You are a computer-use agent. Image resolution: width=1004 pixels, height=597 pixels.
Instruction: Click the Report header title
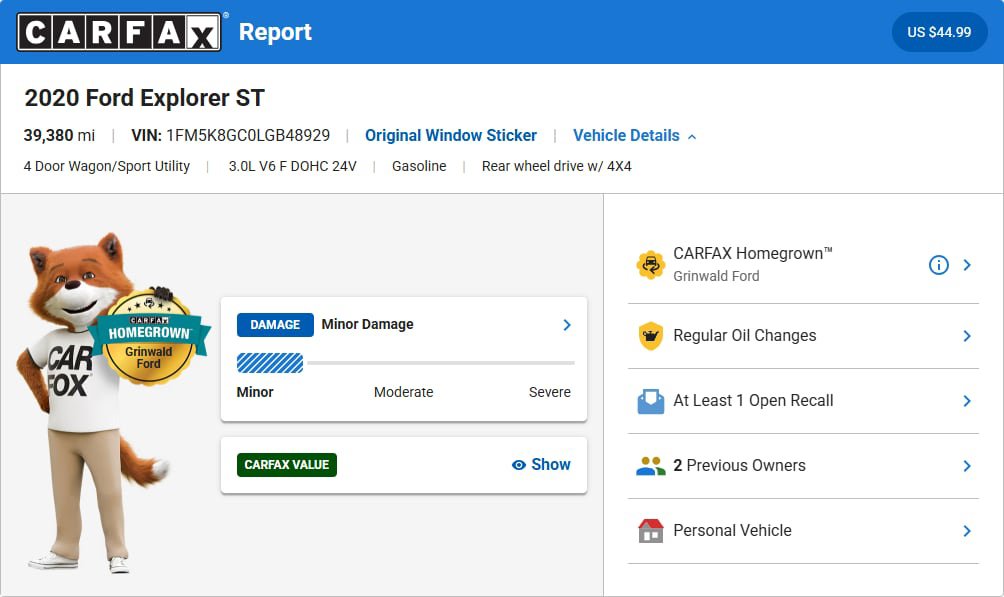pyautogui.click(x=275, y=32)
